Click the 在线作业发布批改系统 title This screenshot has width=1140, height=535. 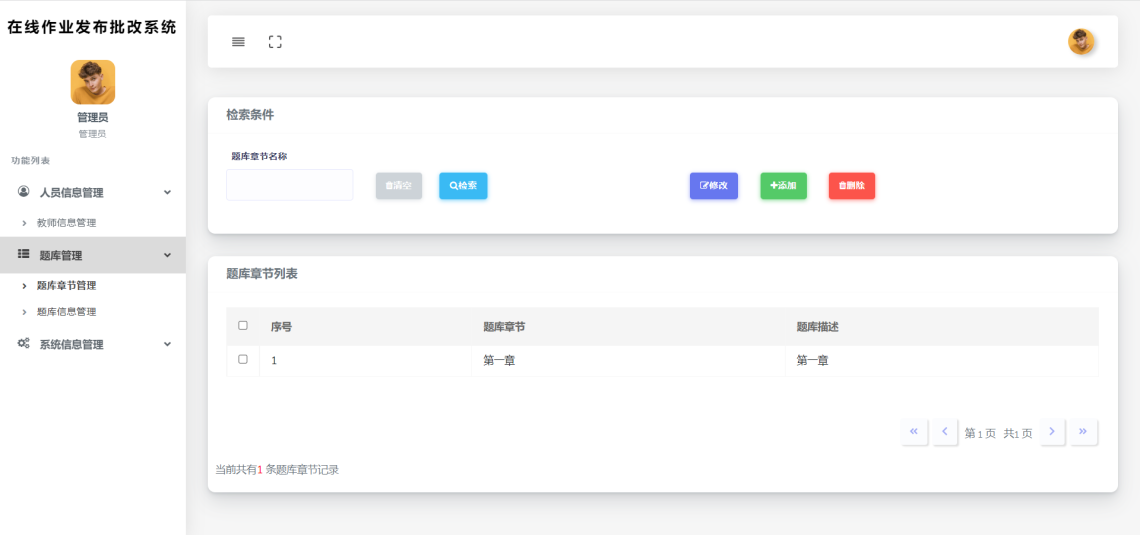pos(92,28)
